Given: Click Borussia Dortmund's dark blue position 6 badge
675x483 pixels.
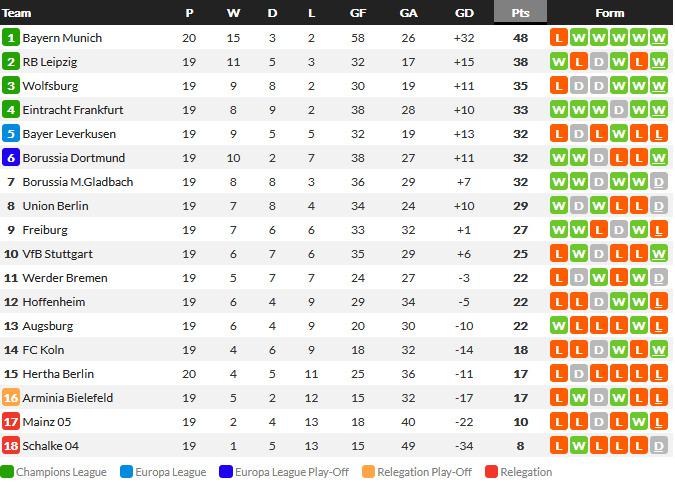Looking at the screenshot, I should click(x=11, y=158).
